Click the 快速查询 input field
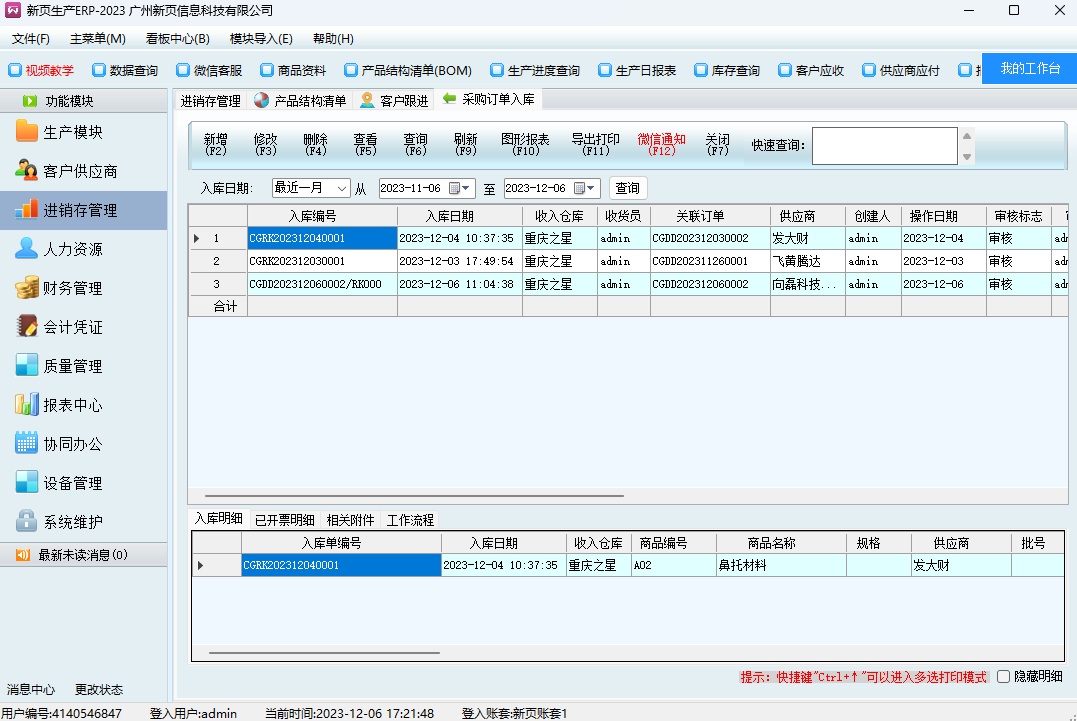Screen dimensions: 1077x721 [884, 146]
